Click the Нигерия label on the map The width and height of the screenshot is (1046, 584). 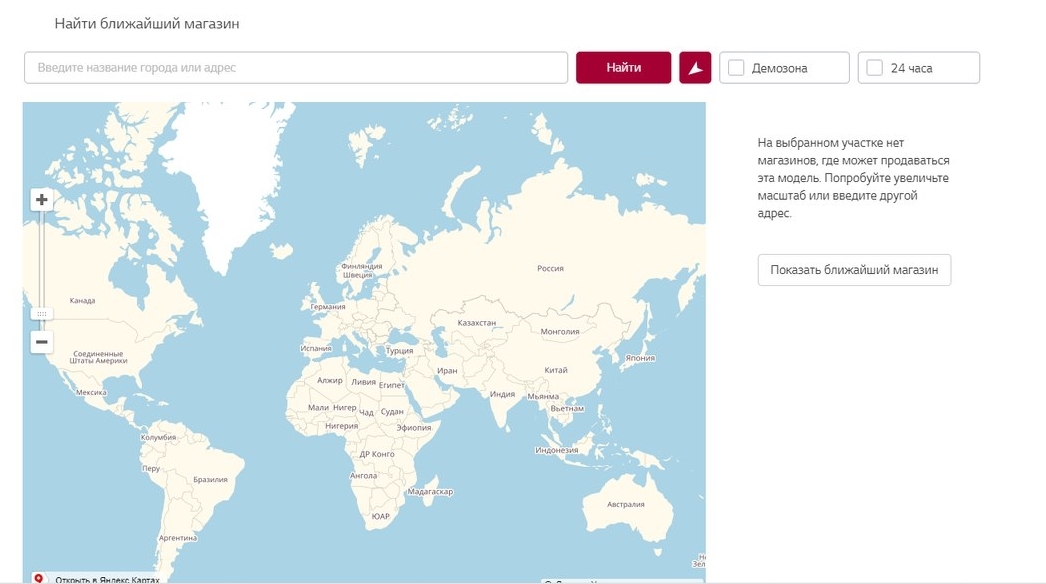coord(342,425)
